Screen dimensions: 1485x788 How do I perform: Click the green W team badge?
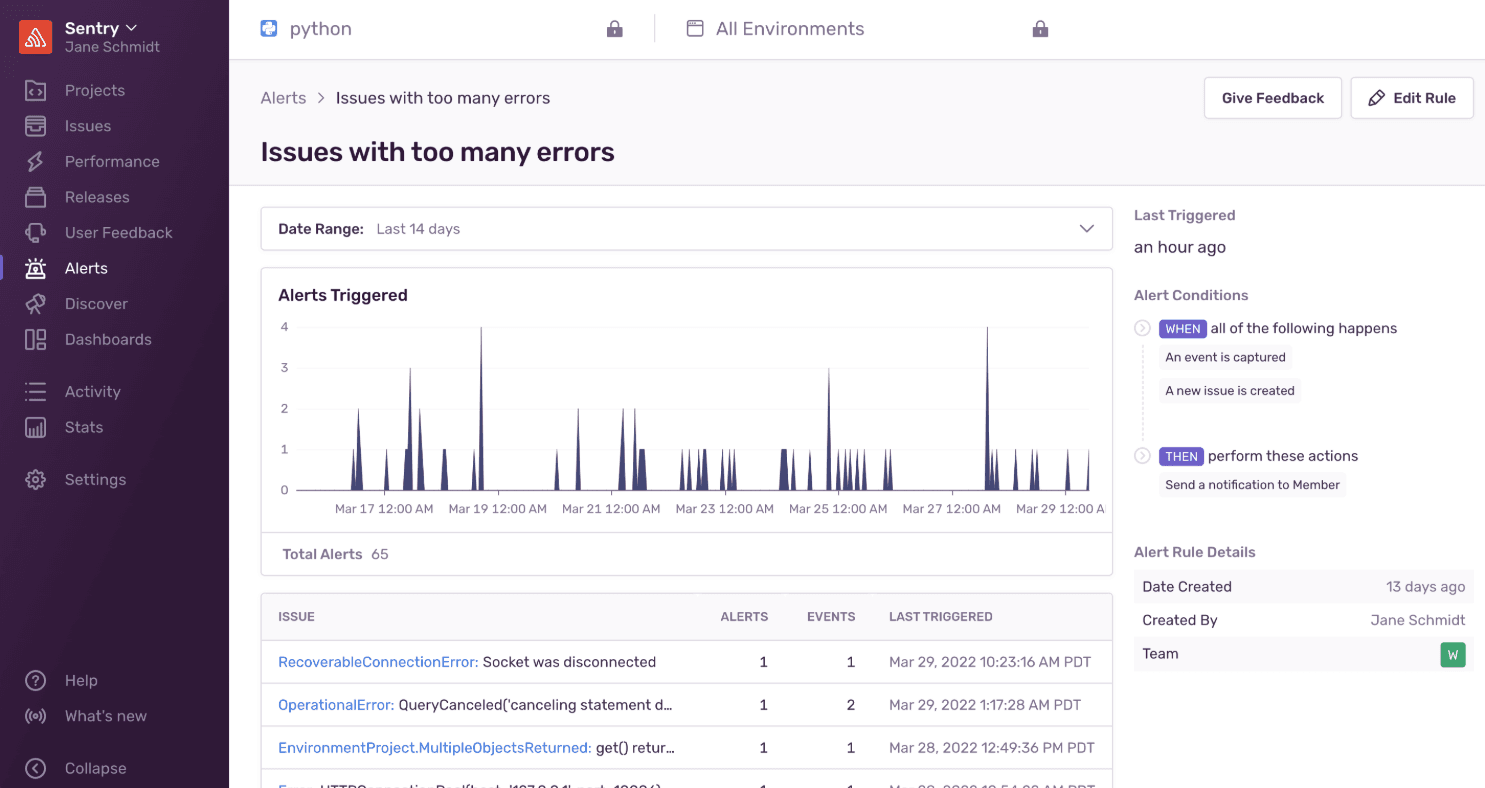click(x=1453, y=654)
